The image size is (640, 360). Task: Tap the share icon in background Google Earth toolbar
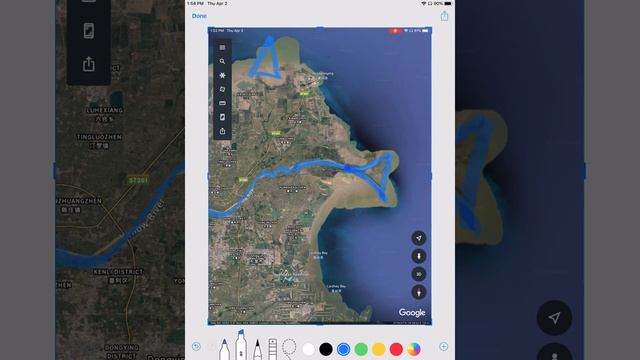pos(89,64)
